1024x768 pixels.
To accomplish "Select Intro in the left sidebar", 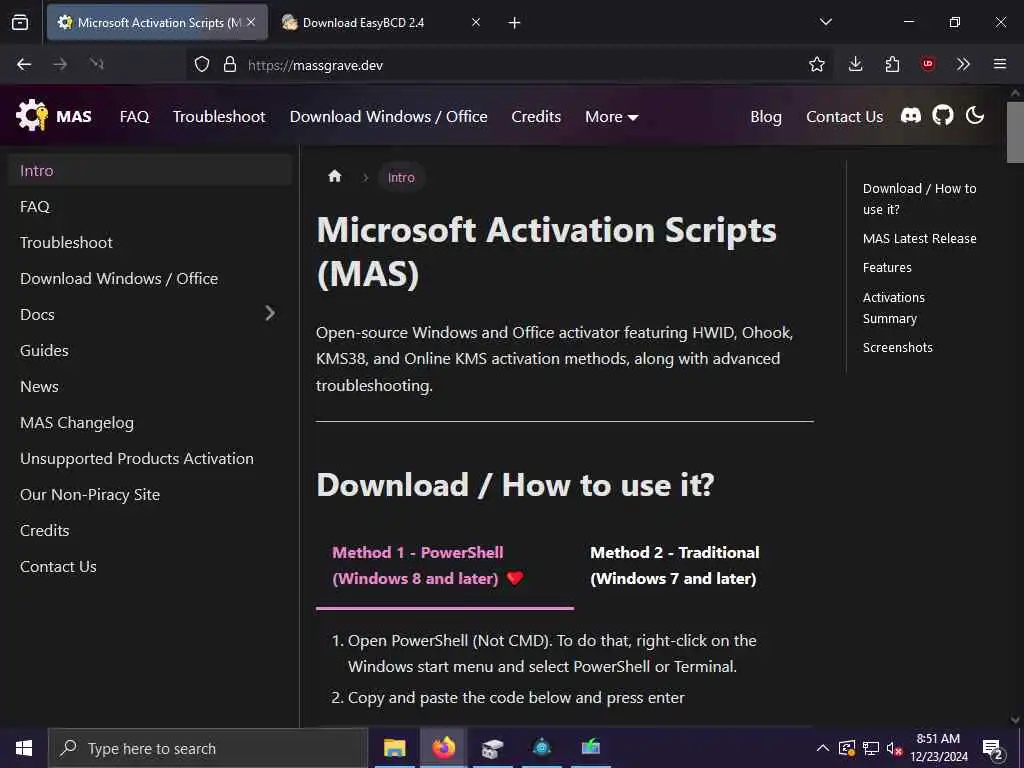I will 150,170.
